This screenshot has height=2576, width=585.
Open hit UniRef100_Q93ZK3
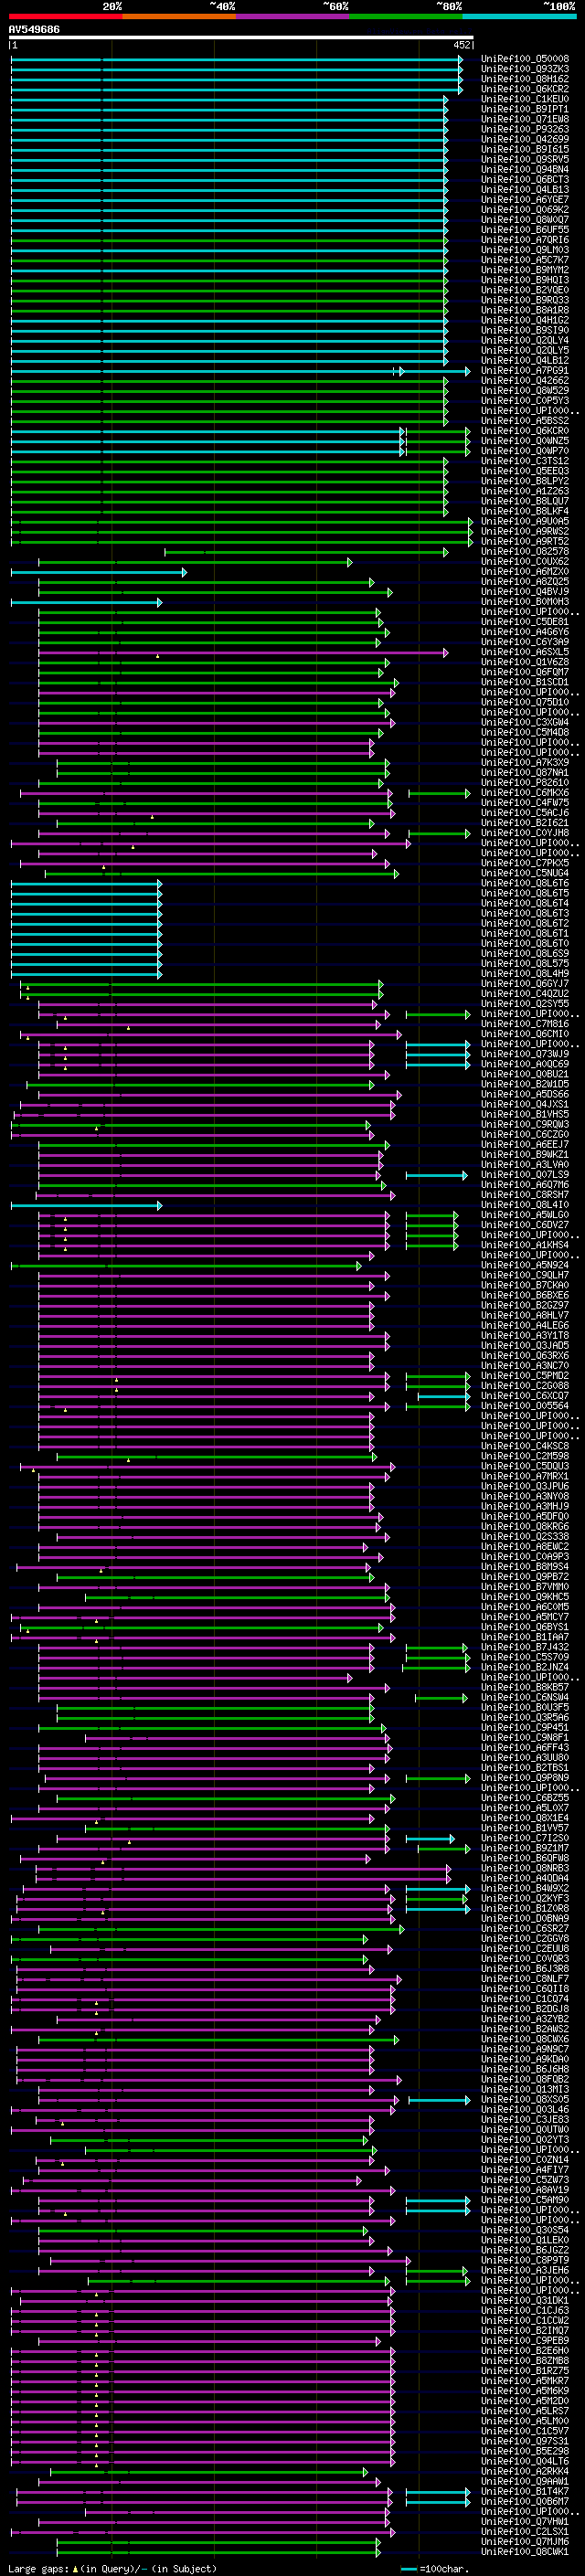524,69
